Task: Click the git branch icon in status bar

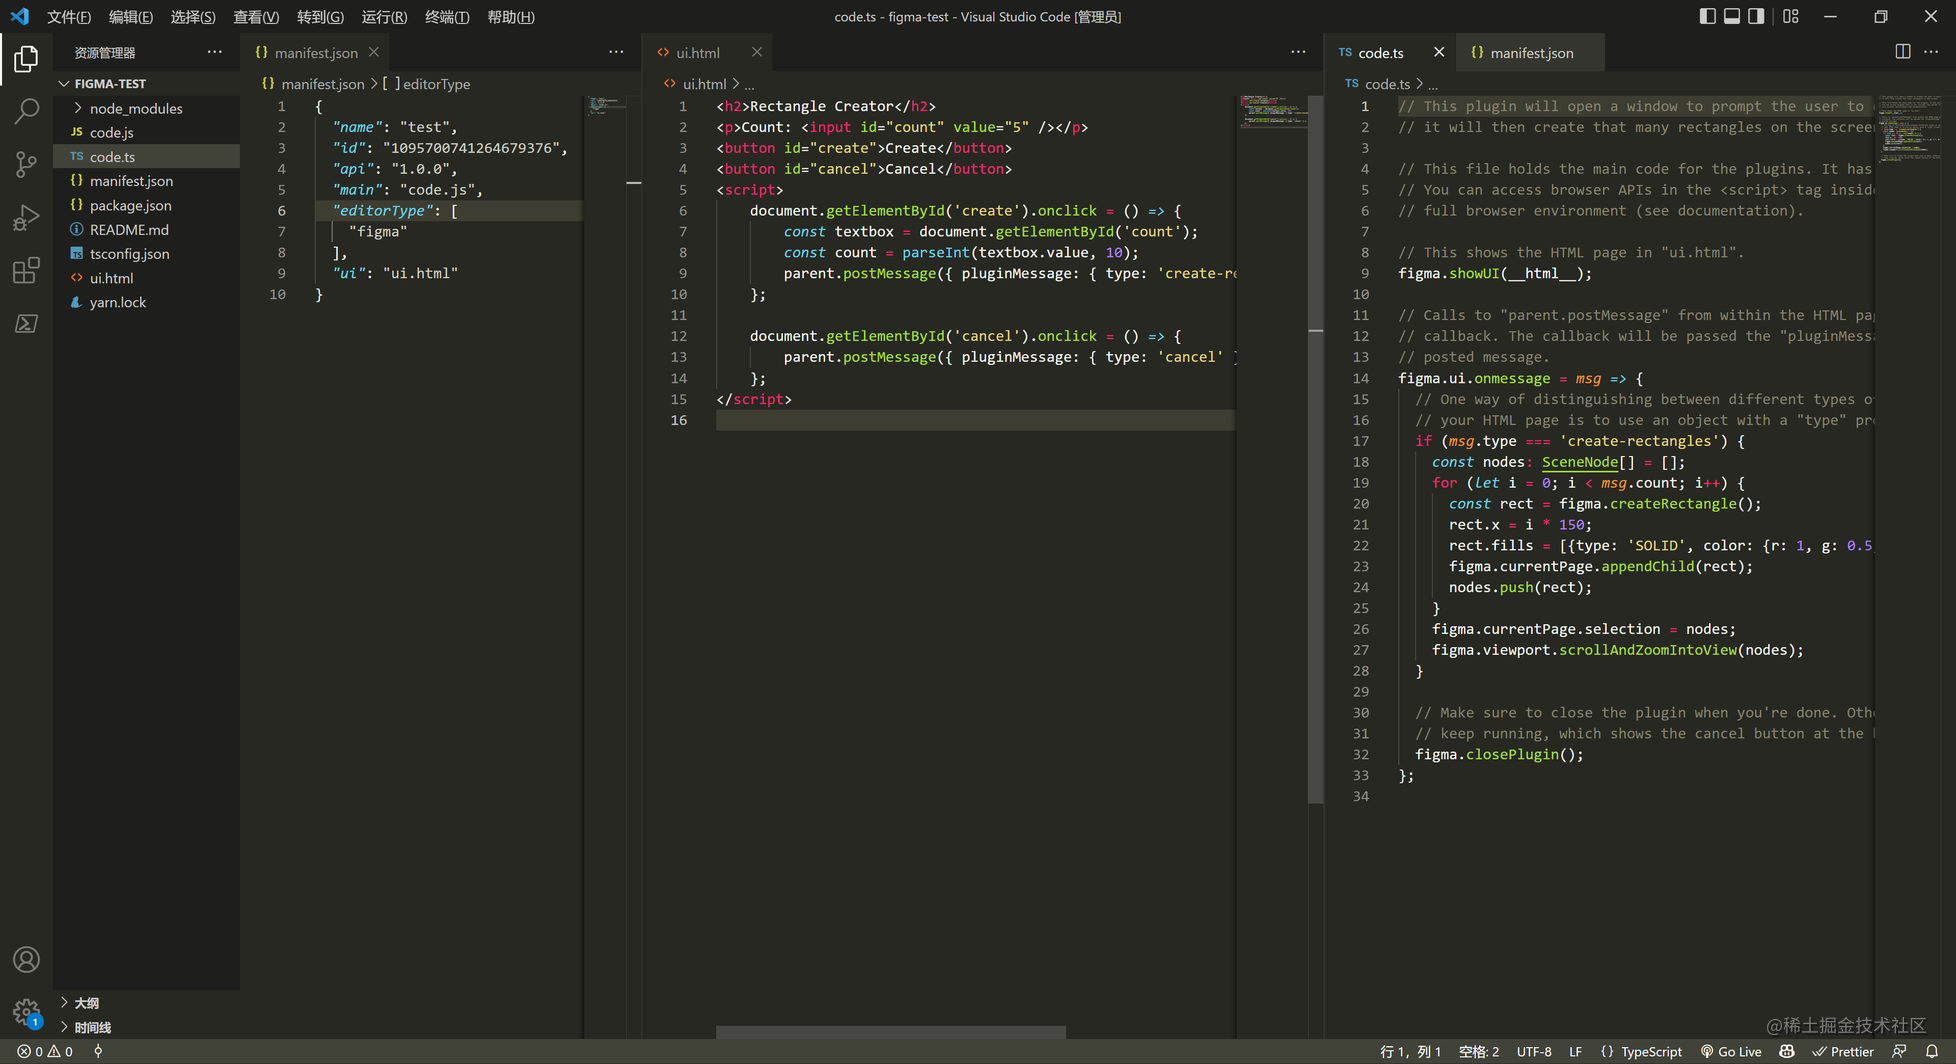Action: click(98, 1051)
